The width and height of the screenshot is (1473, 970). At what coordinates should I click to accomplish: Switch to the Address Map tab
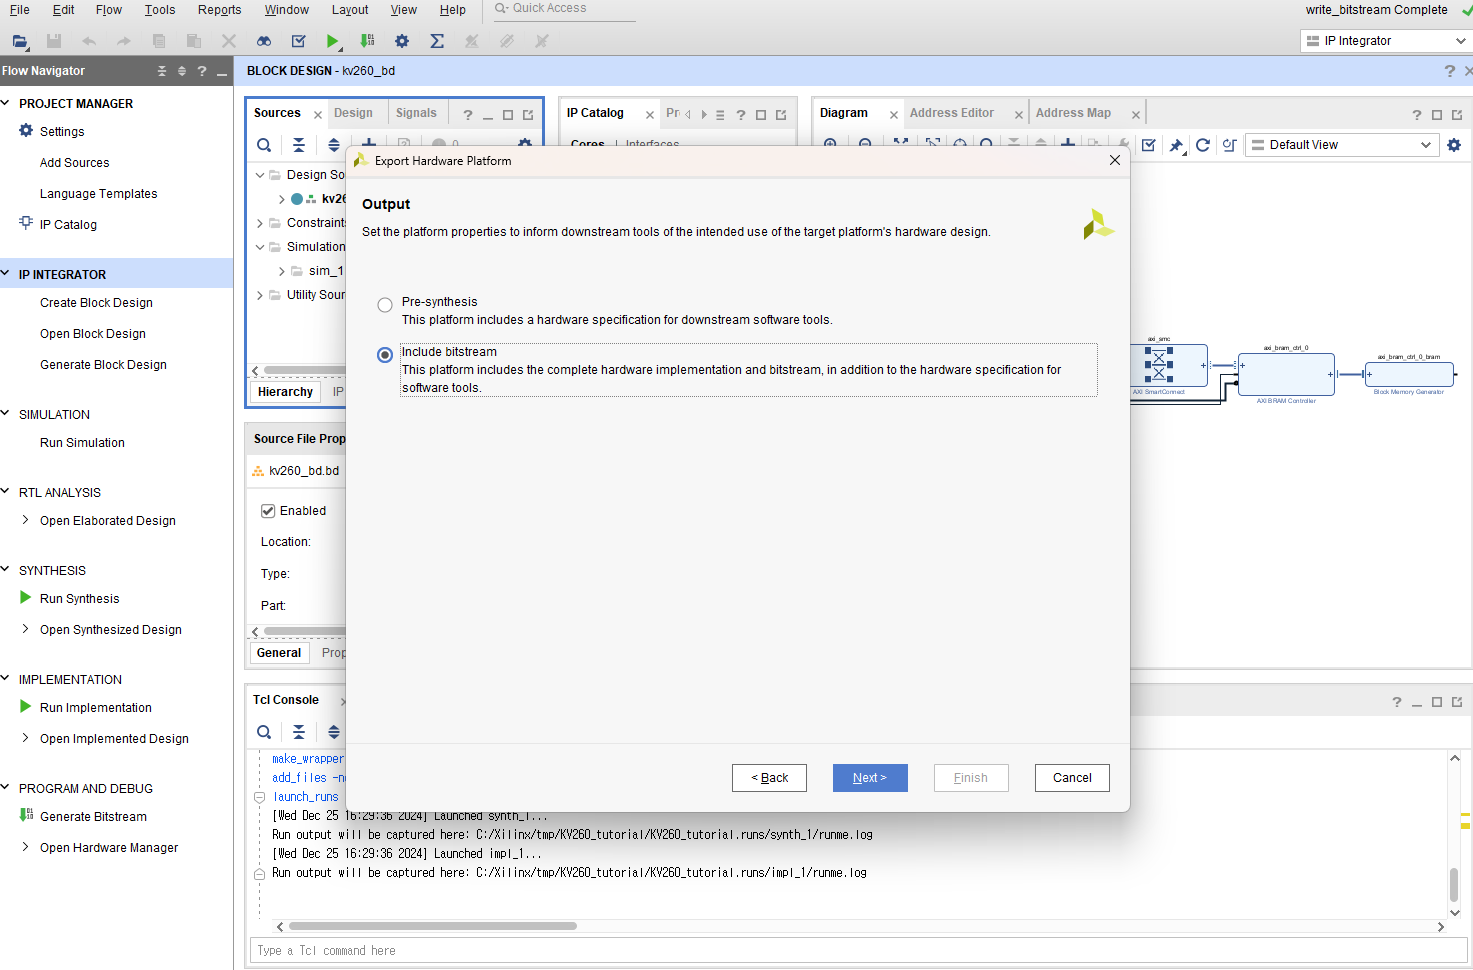(x=1073, y=113)
